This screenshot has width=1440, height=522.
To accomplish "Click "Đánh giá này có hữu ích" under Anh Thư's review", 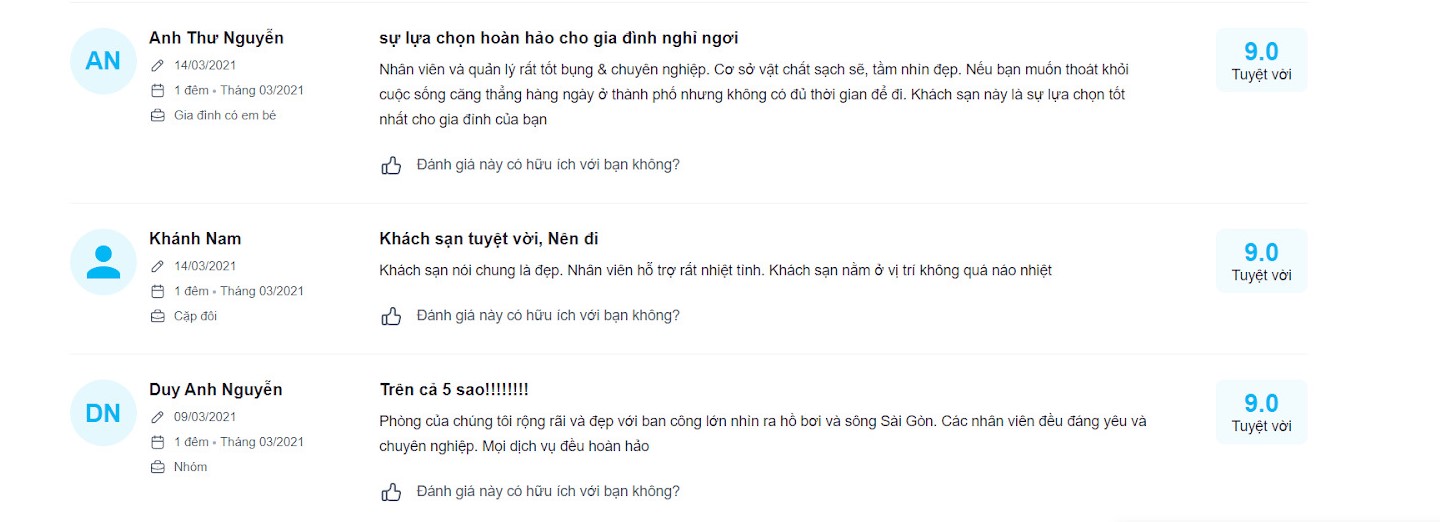I will (548, 165).
